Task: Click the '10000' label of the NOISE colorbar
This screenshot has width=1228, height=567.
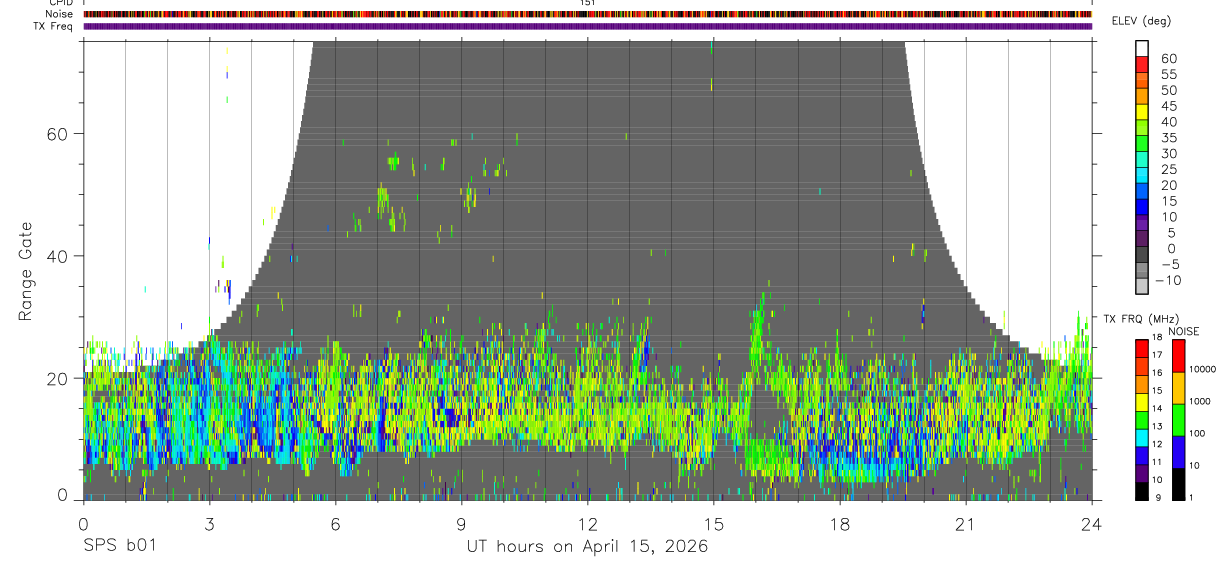Action: 1201,369
